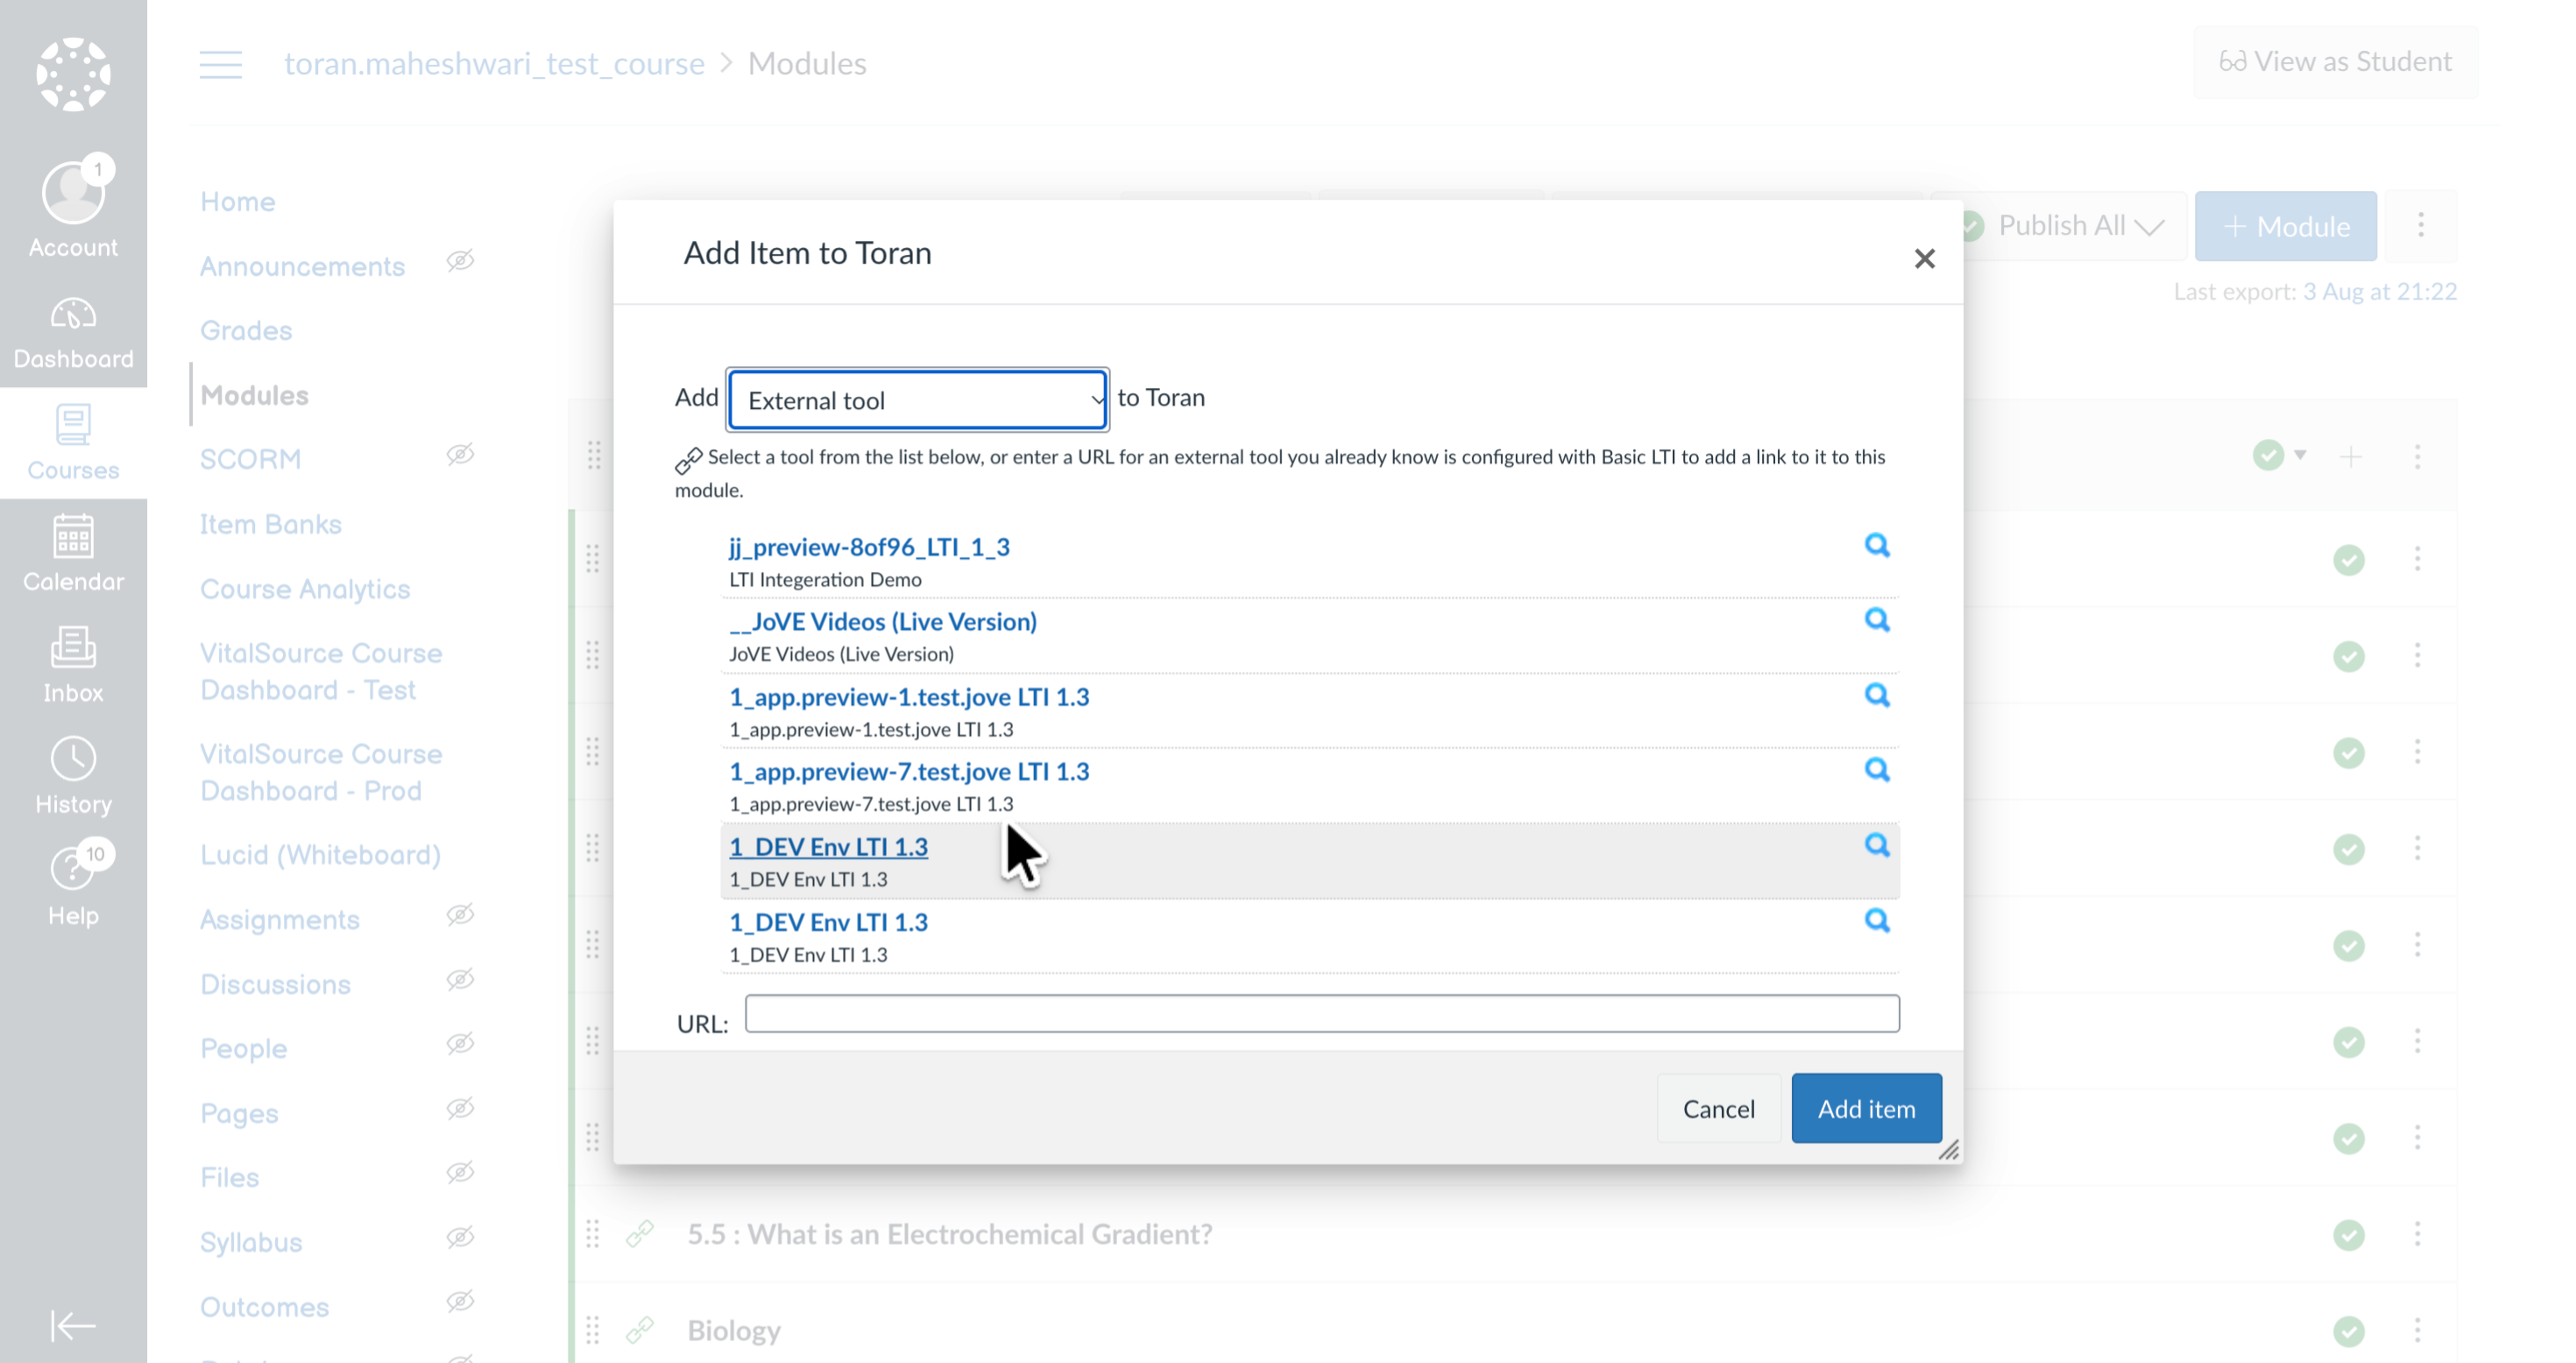Viewport: 2576px width, 1363px height.
Task: Open Item Banks in course navigation
Action: [x=271, y=524]
